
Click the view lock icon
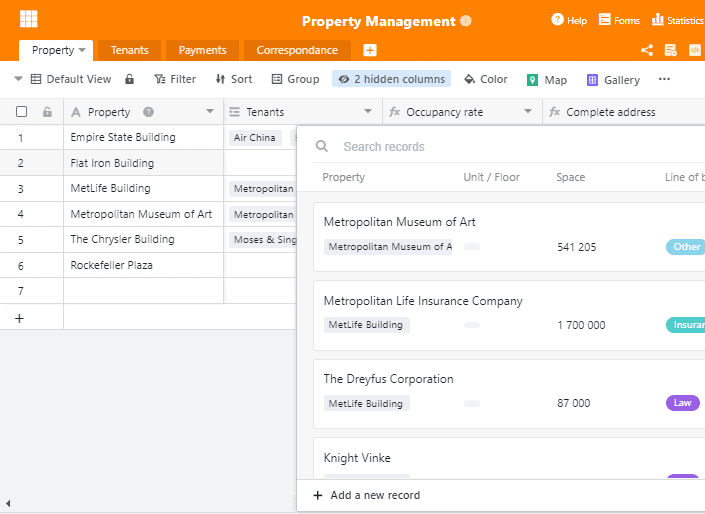129,79
